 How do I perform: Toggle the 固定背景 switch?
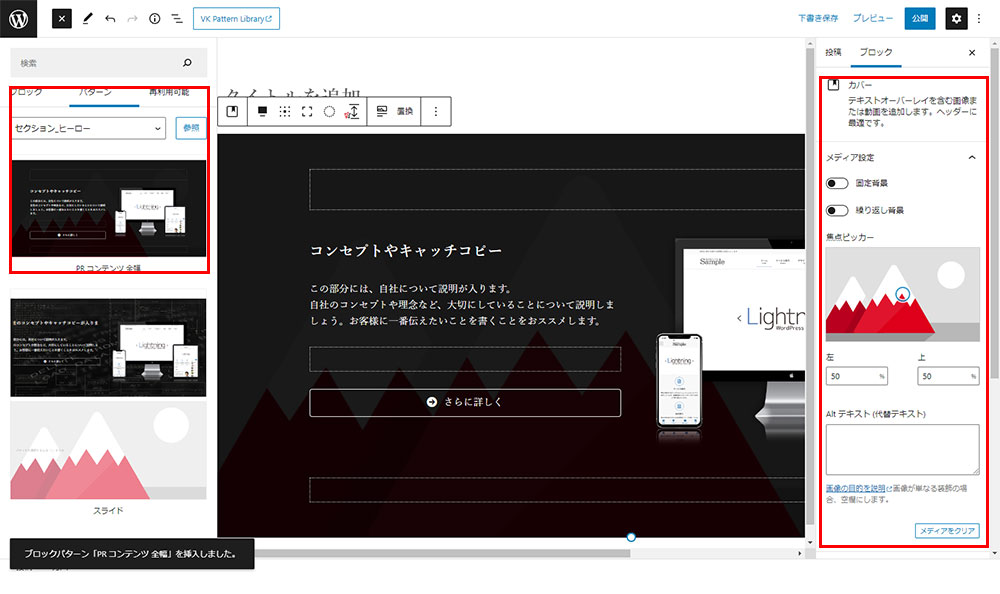[x=837, y=184]
